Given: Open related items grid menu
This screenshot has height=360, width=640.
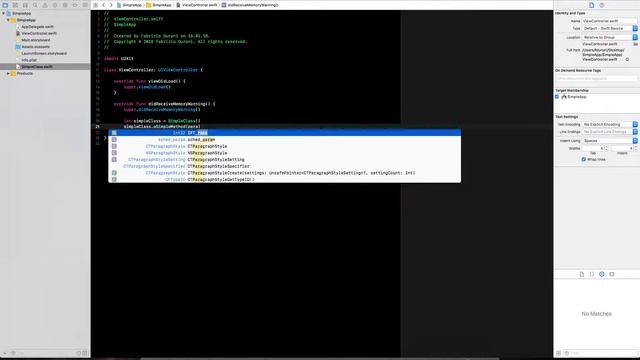Looking at the screenshot, I should click(x=96, y=5).
